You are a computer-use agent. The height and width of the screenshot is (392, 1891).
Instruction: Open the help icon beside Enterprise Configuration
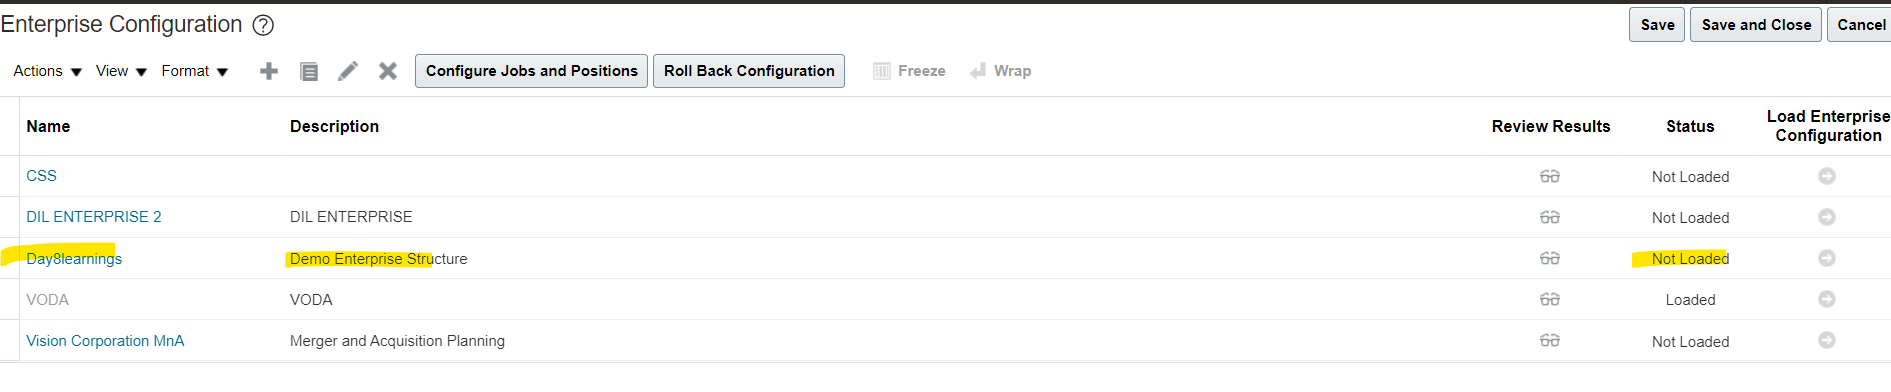tap(263, 25)
